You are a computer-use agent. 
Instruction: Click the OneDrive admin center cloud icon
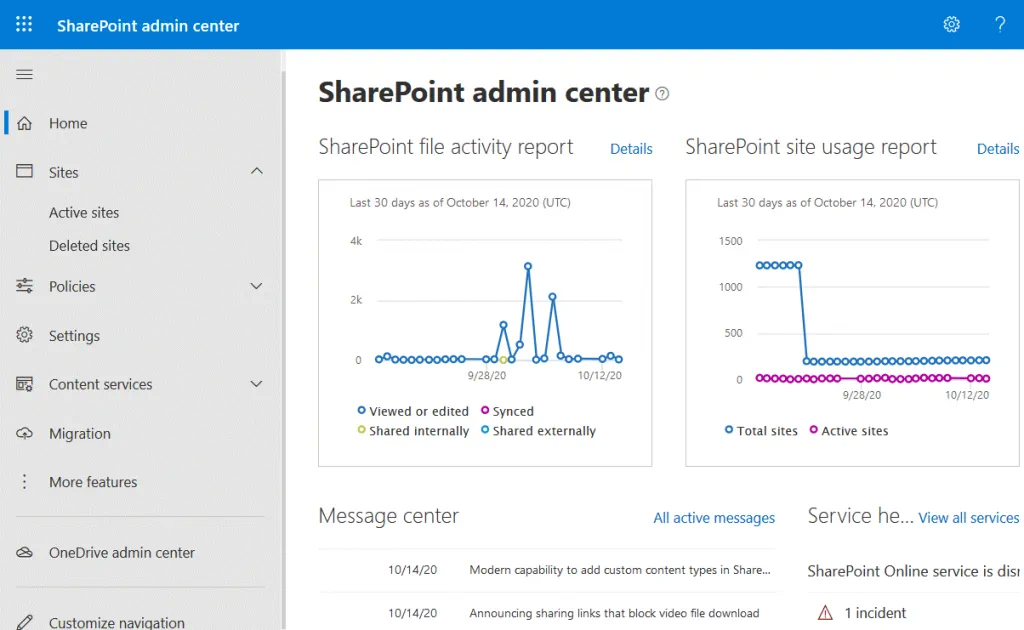coord(26,552)
